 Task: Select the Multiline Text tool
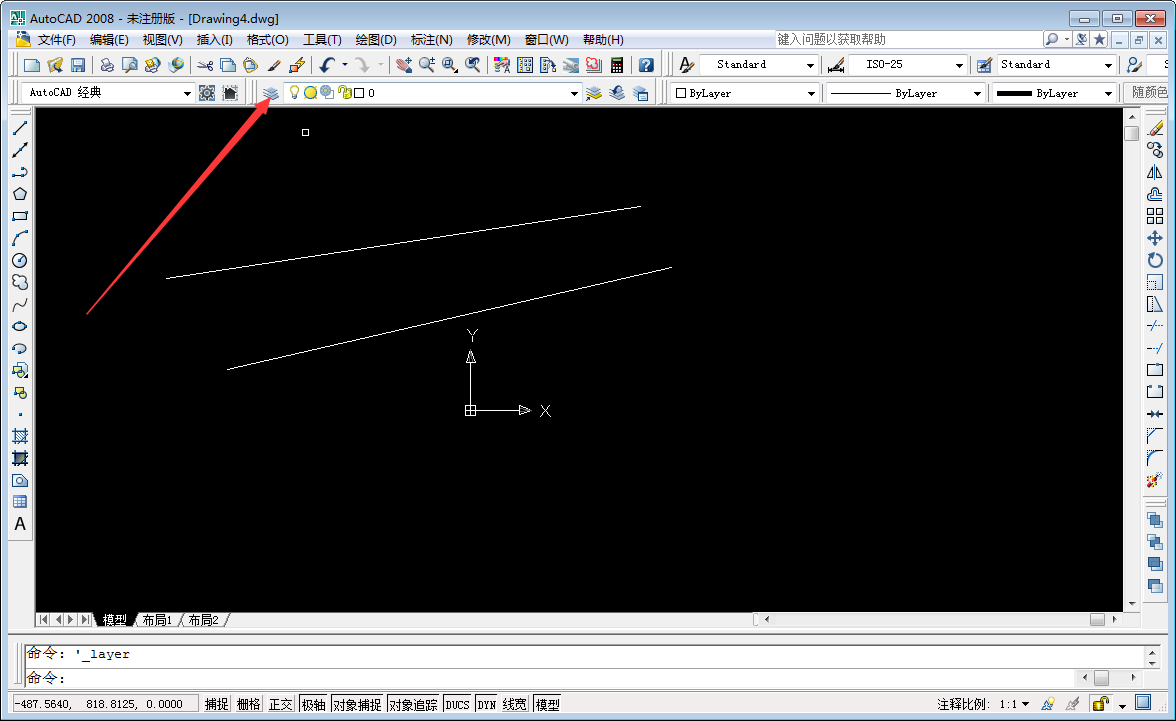pyautogui.click(x=20, y=524)
